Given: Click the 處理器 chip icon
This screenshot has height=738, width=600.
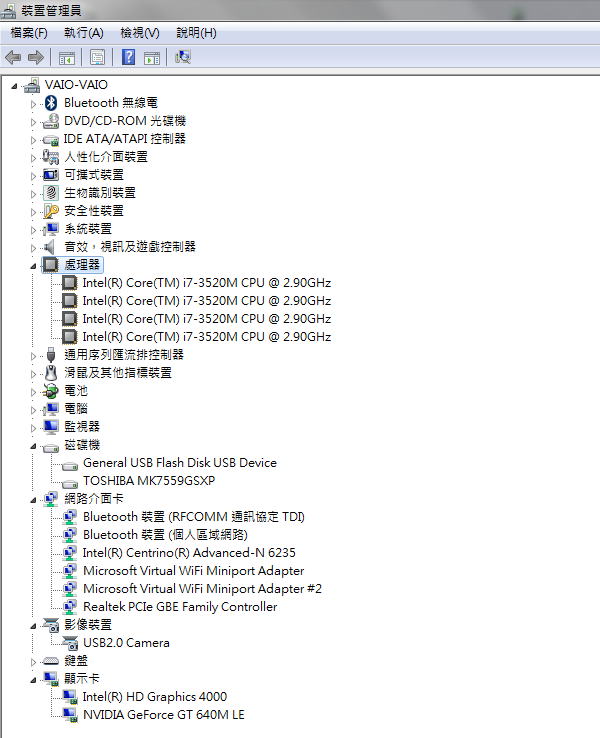Looking at the screenshot, I should (x=50, y=265).
